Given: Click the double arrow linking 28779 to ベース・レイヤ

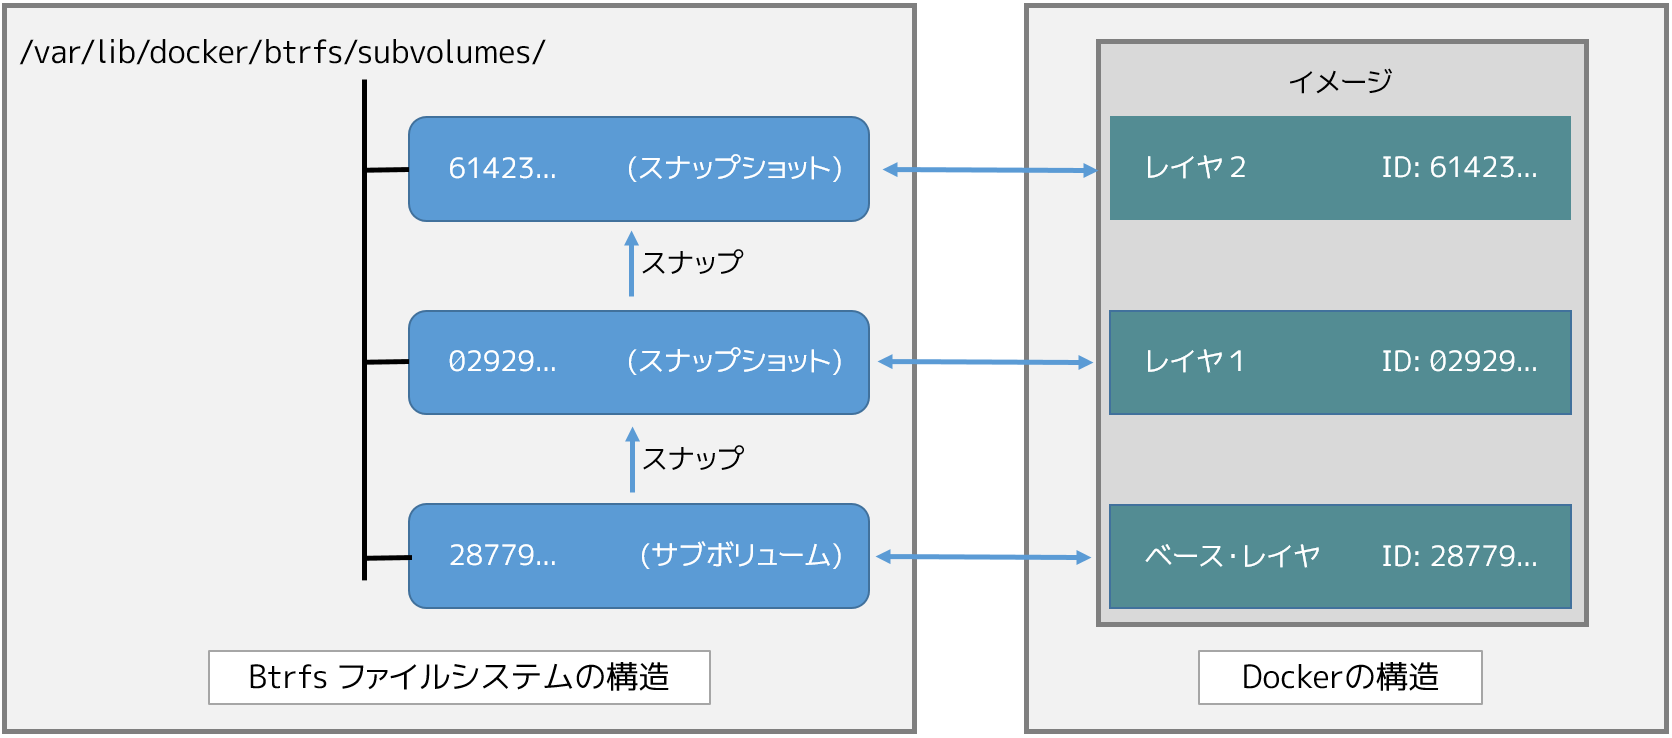Looking at the screenshot, I should point(984,557).
